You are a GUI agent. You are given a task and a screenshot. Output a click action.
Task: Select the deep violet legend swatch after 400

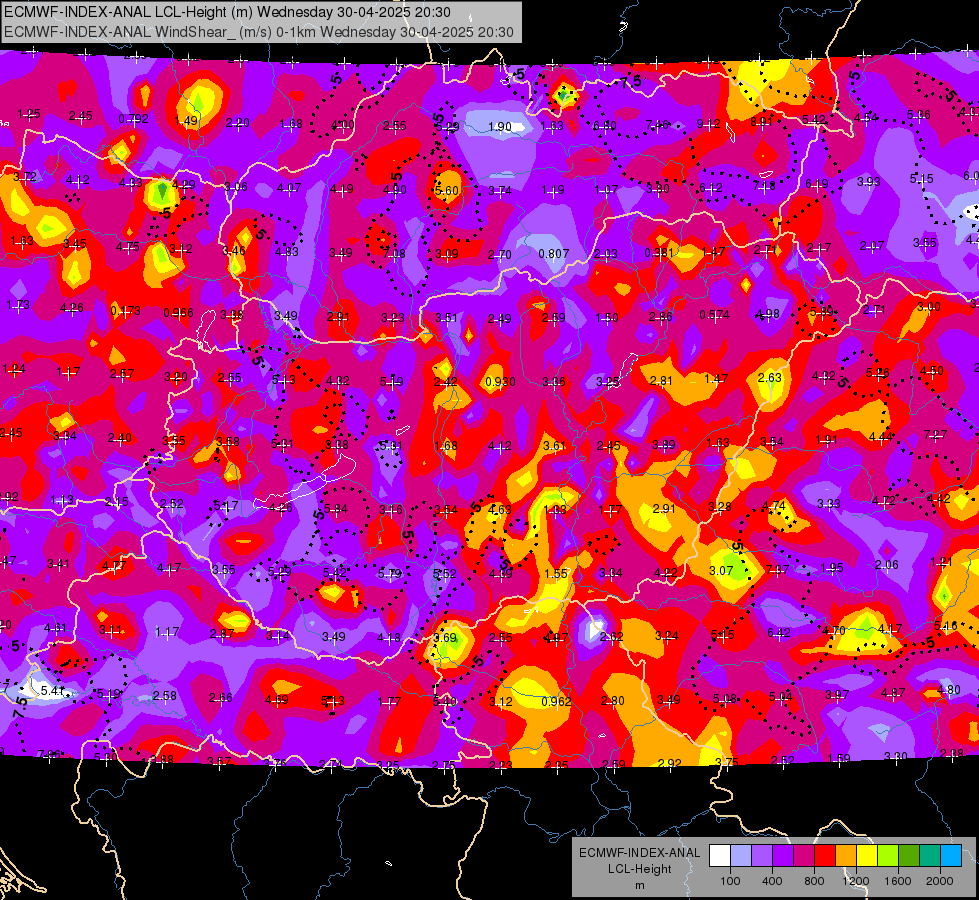[x=782, y=855]
